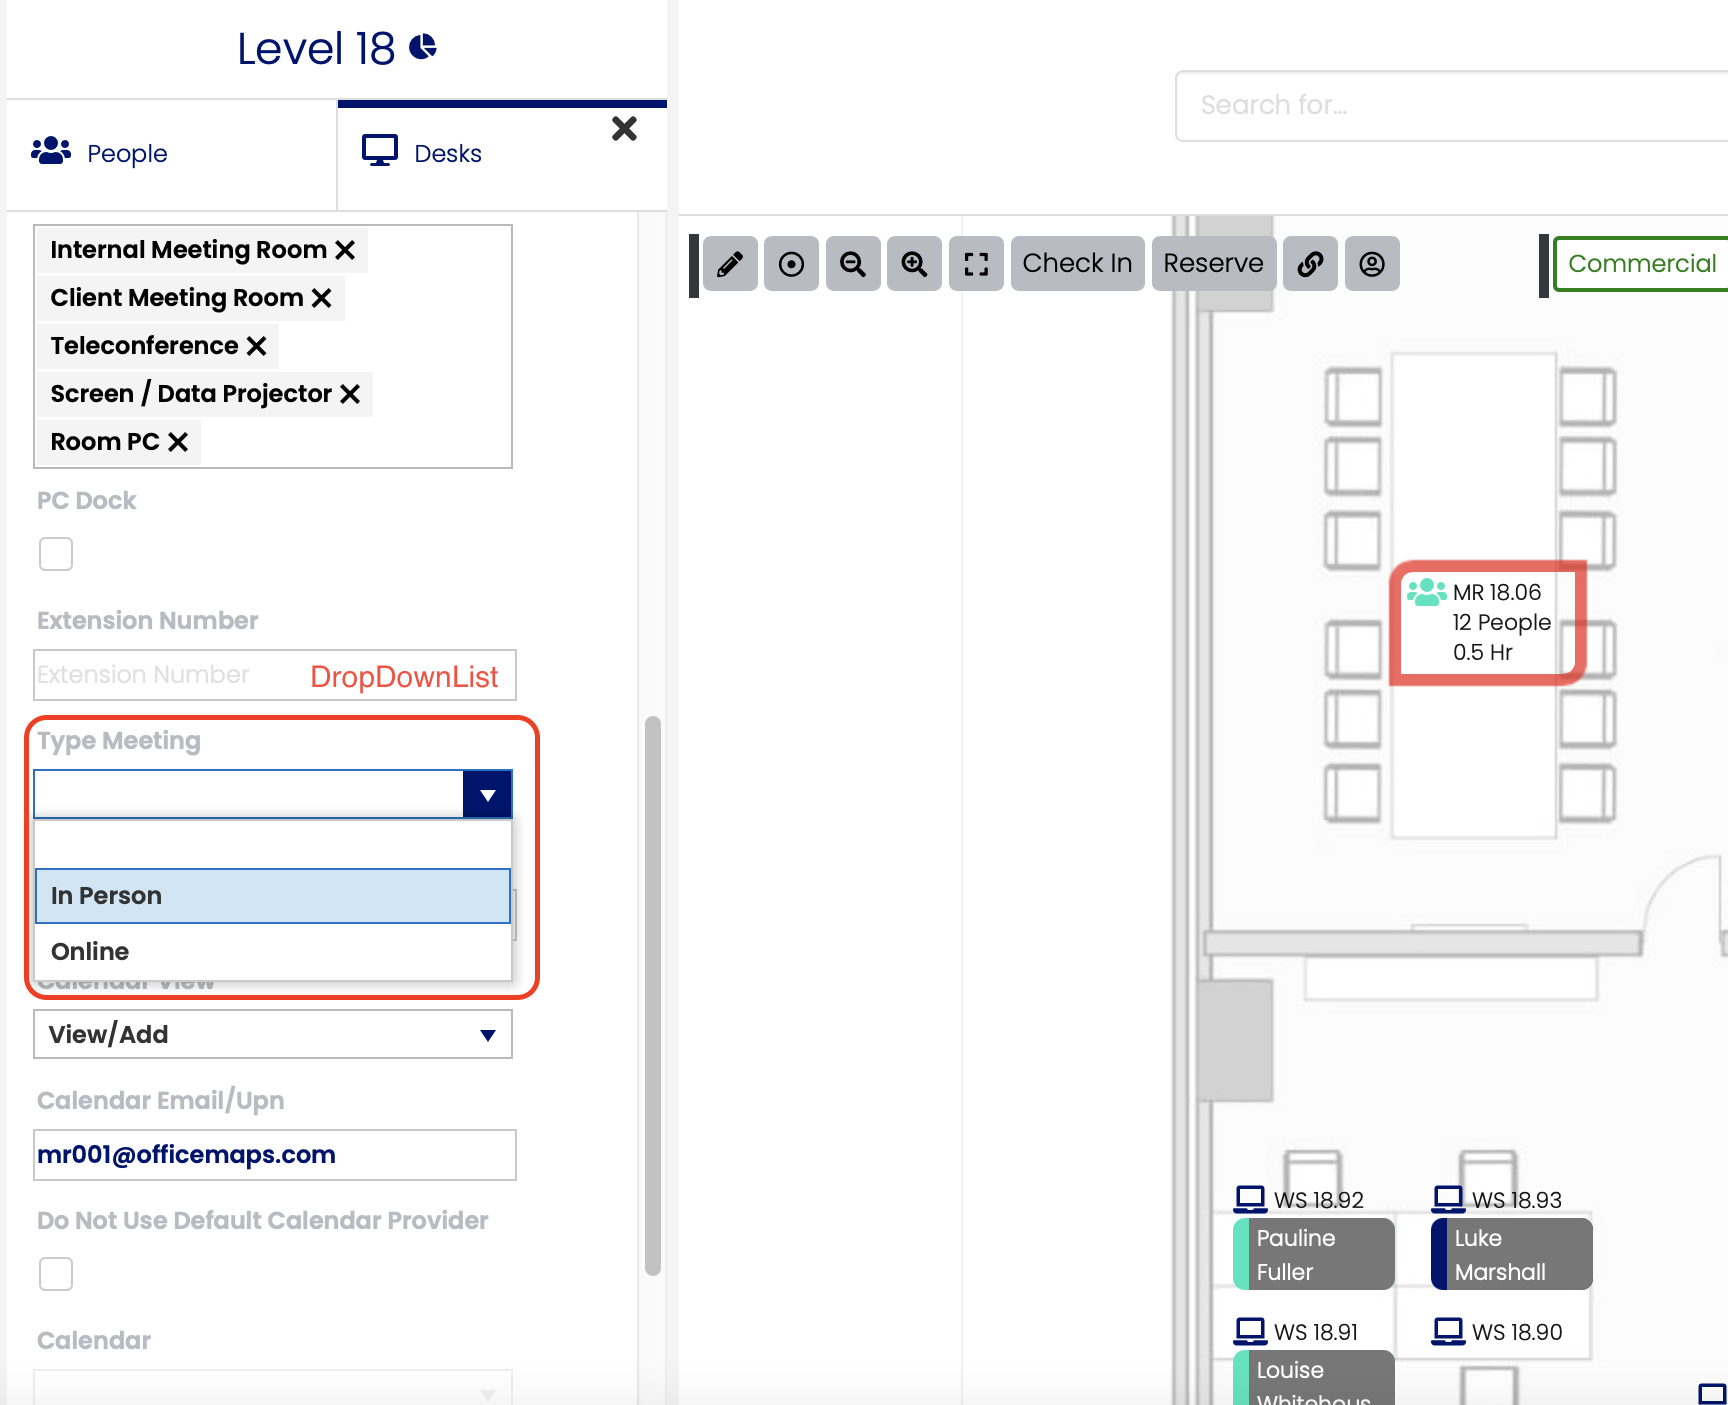Toggle Do Not Use Default Calendar Provider checkbox
The image size is (1728, 1405).
(56, 1274)
